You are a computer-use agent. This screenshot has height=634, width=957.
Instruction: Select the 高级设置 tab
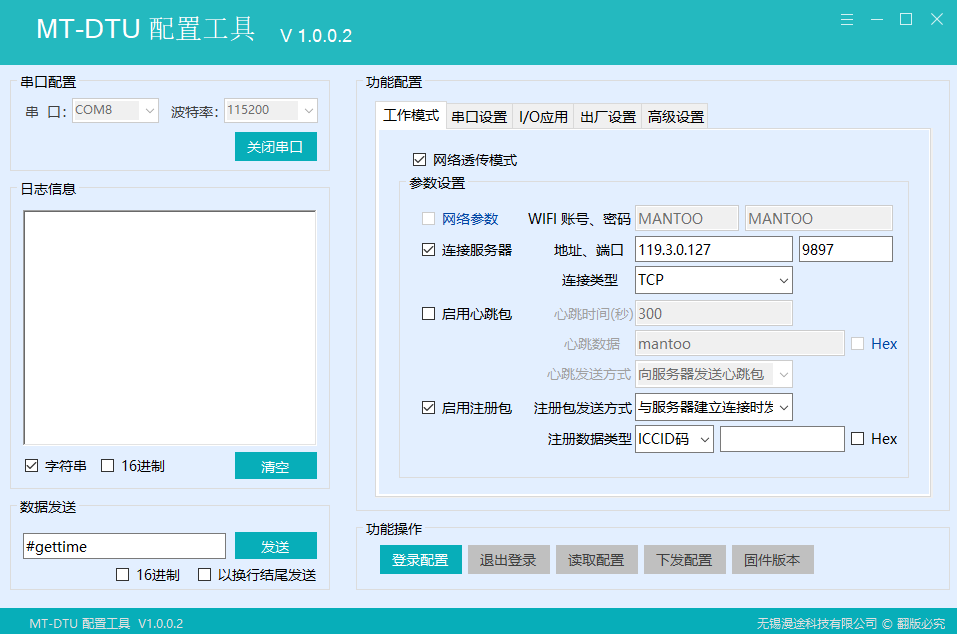coord(676,117)
